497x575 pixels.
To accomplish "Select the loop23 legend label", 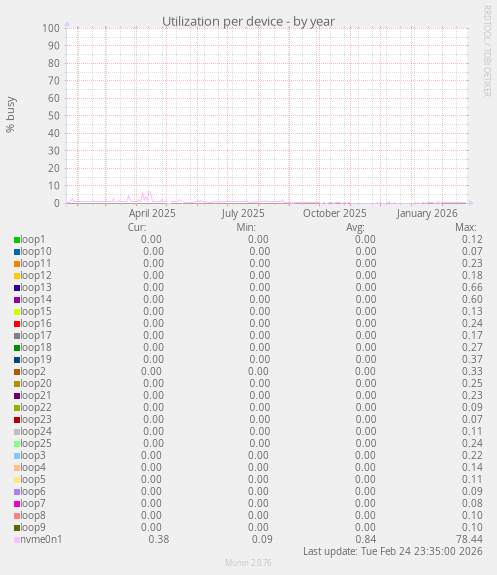I will point(36,420).
